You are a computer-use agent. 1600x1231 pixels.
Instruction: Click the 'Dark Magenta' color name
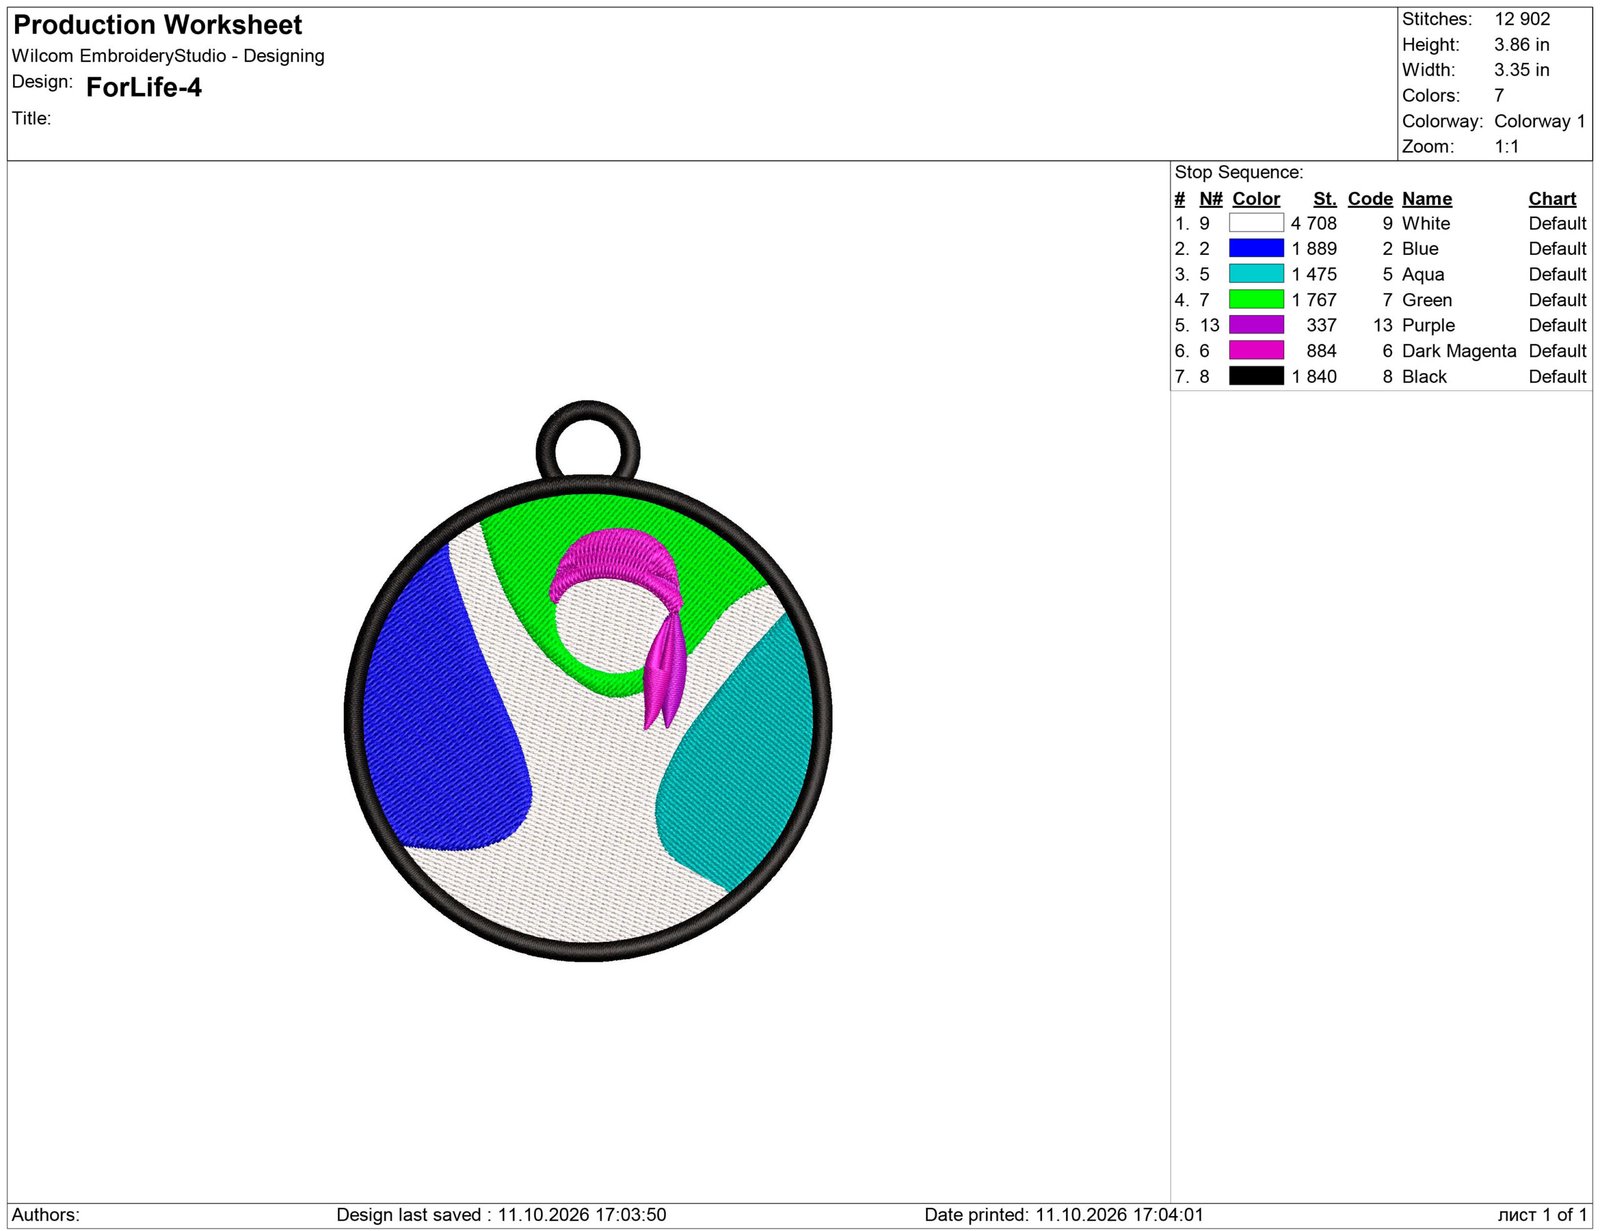(x=1459, y=351)
